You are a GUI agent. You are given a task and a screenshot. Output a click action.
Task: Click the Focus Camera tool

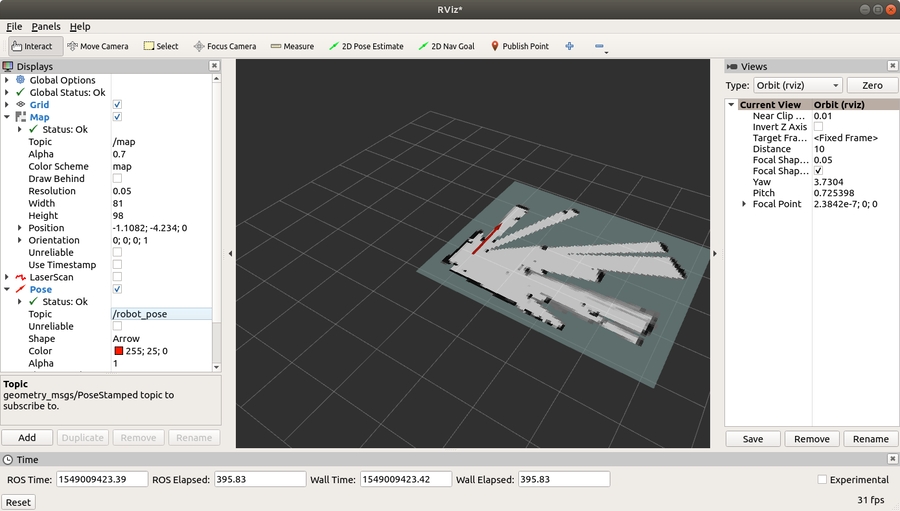pos(224,46)
